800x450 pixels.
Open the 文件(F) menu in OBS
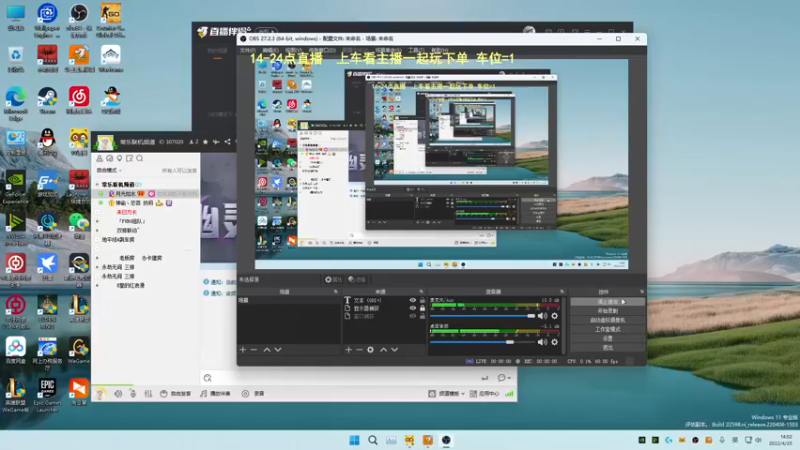click(247, 51)
